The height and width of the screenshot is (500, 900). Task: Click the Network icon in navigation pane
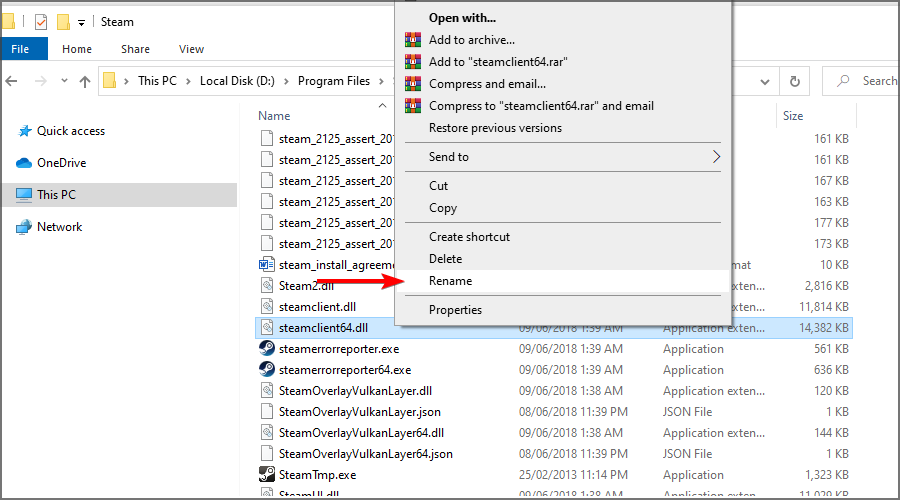24,227
